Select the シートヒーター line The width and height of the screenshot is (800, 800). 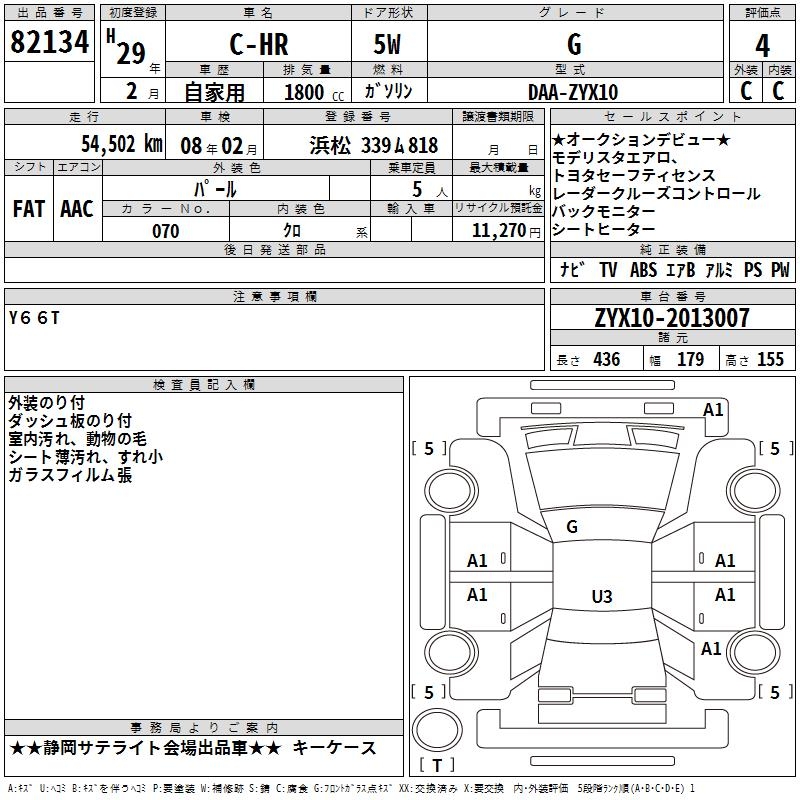point(604,229)
